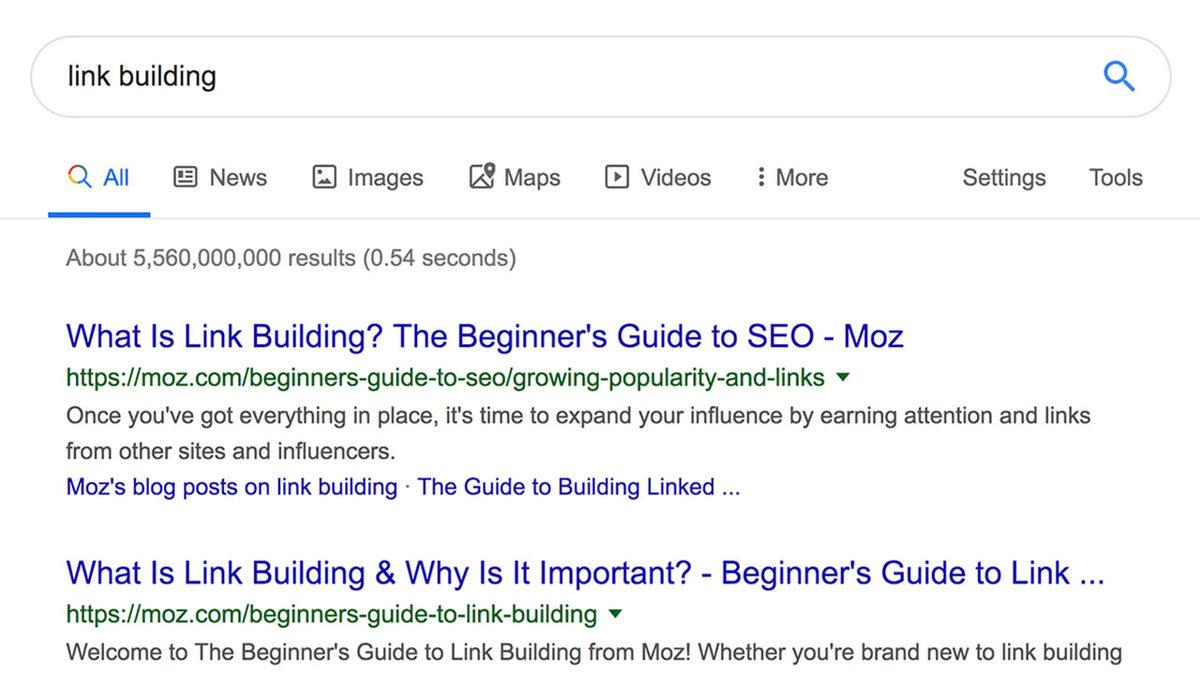Viewport: 1200px width, 675px height.
Task: Expand the arrow next to beginners-guide-to-link-building URL
Action: tap(614, 613)
